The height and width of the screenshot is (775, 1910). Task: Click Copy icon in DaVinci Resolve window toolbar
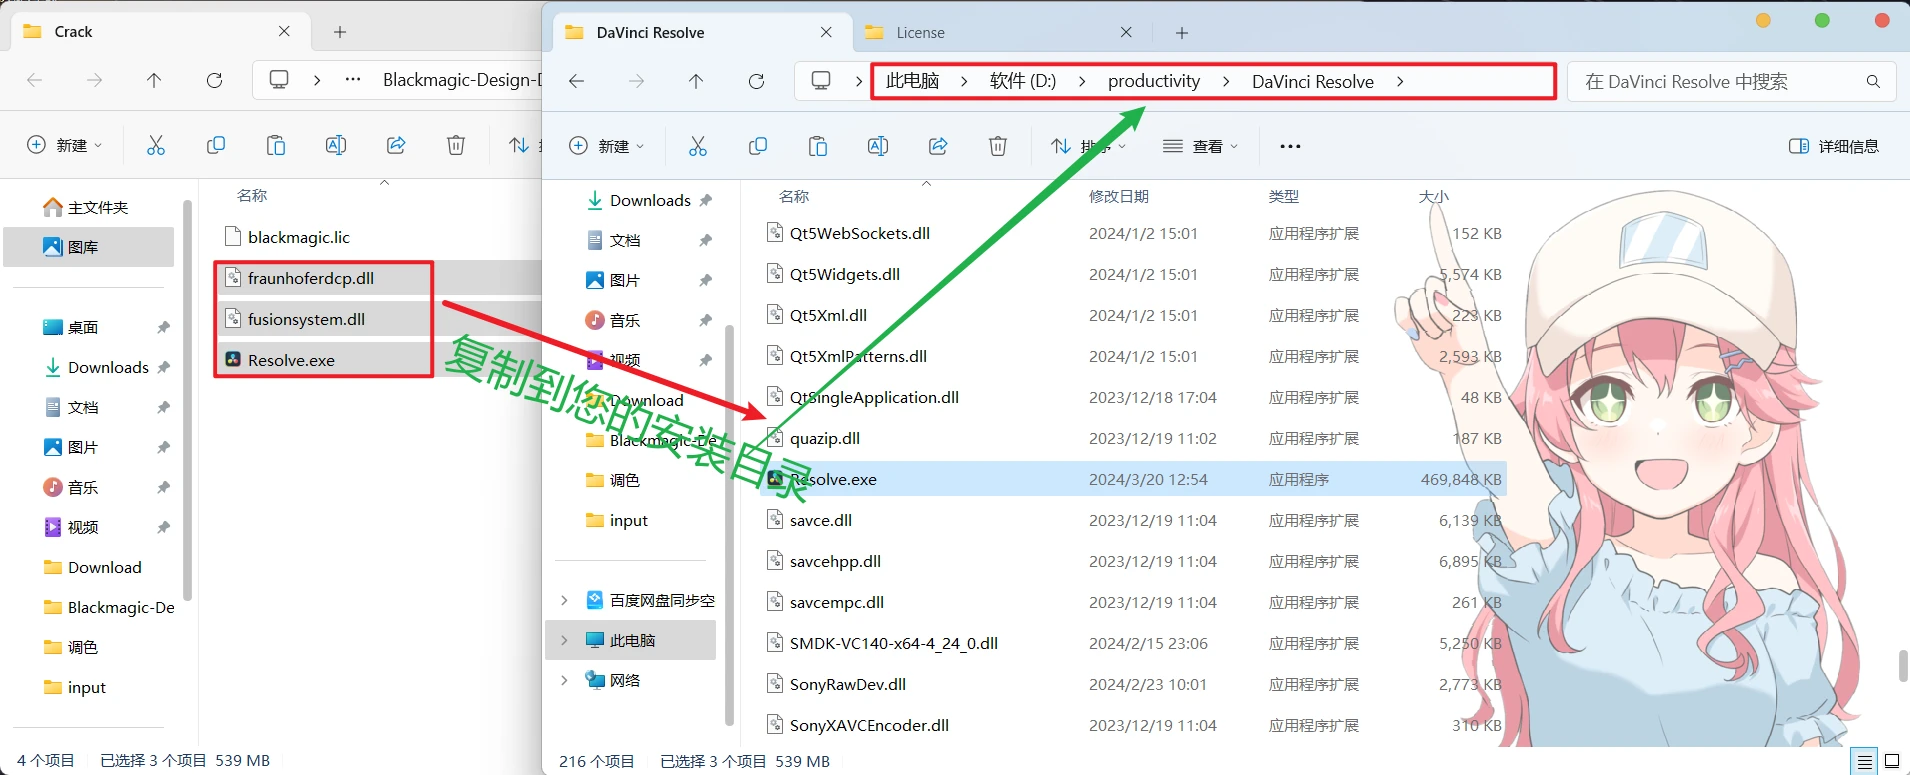758,146
